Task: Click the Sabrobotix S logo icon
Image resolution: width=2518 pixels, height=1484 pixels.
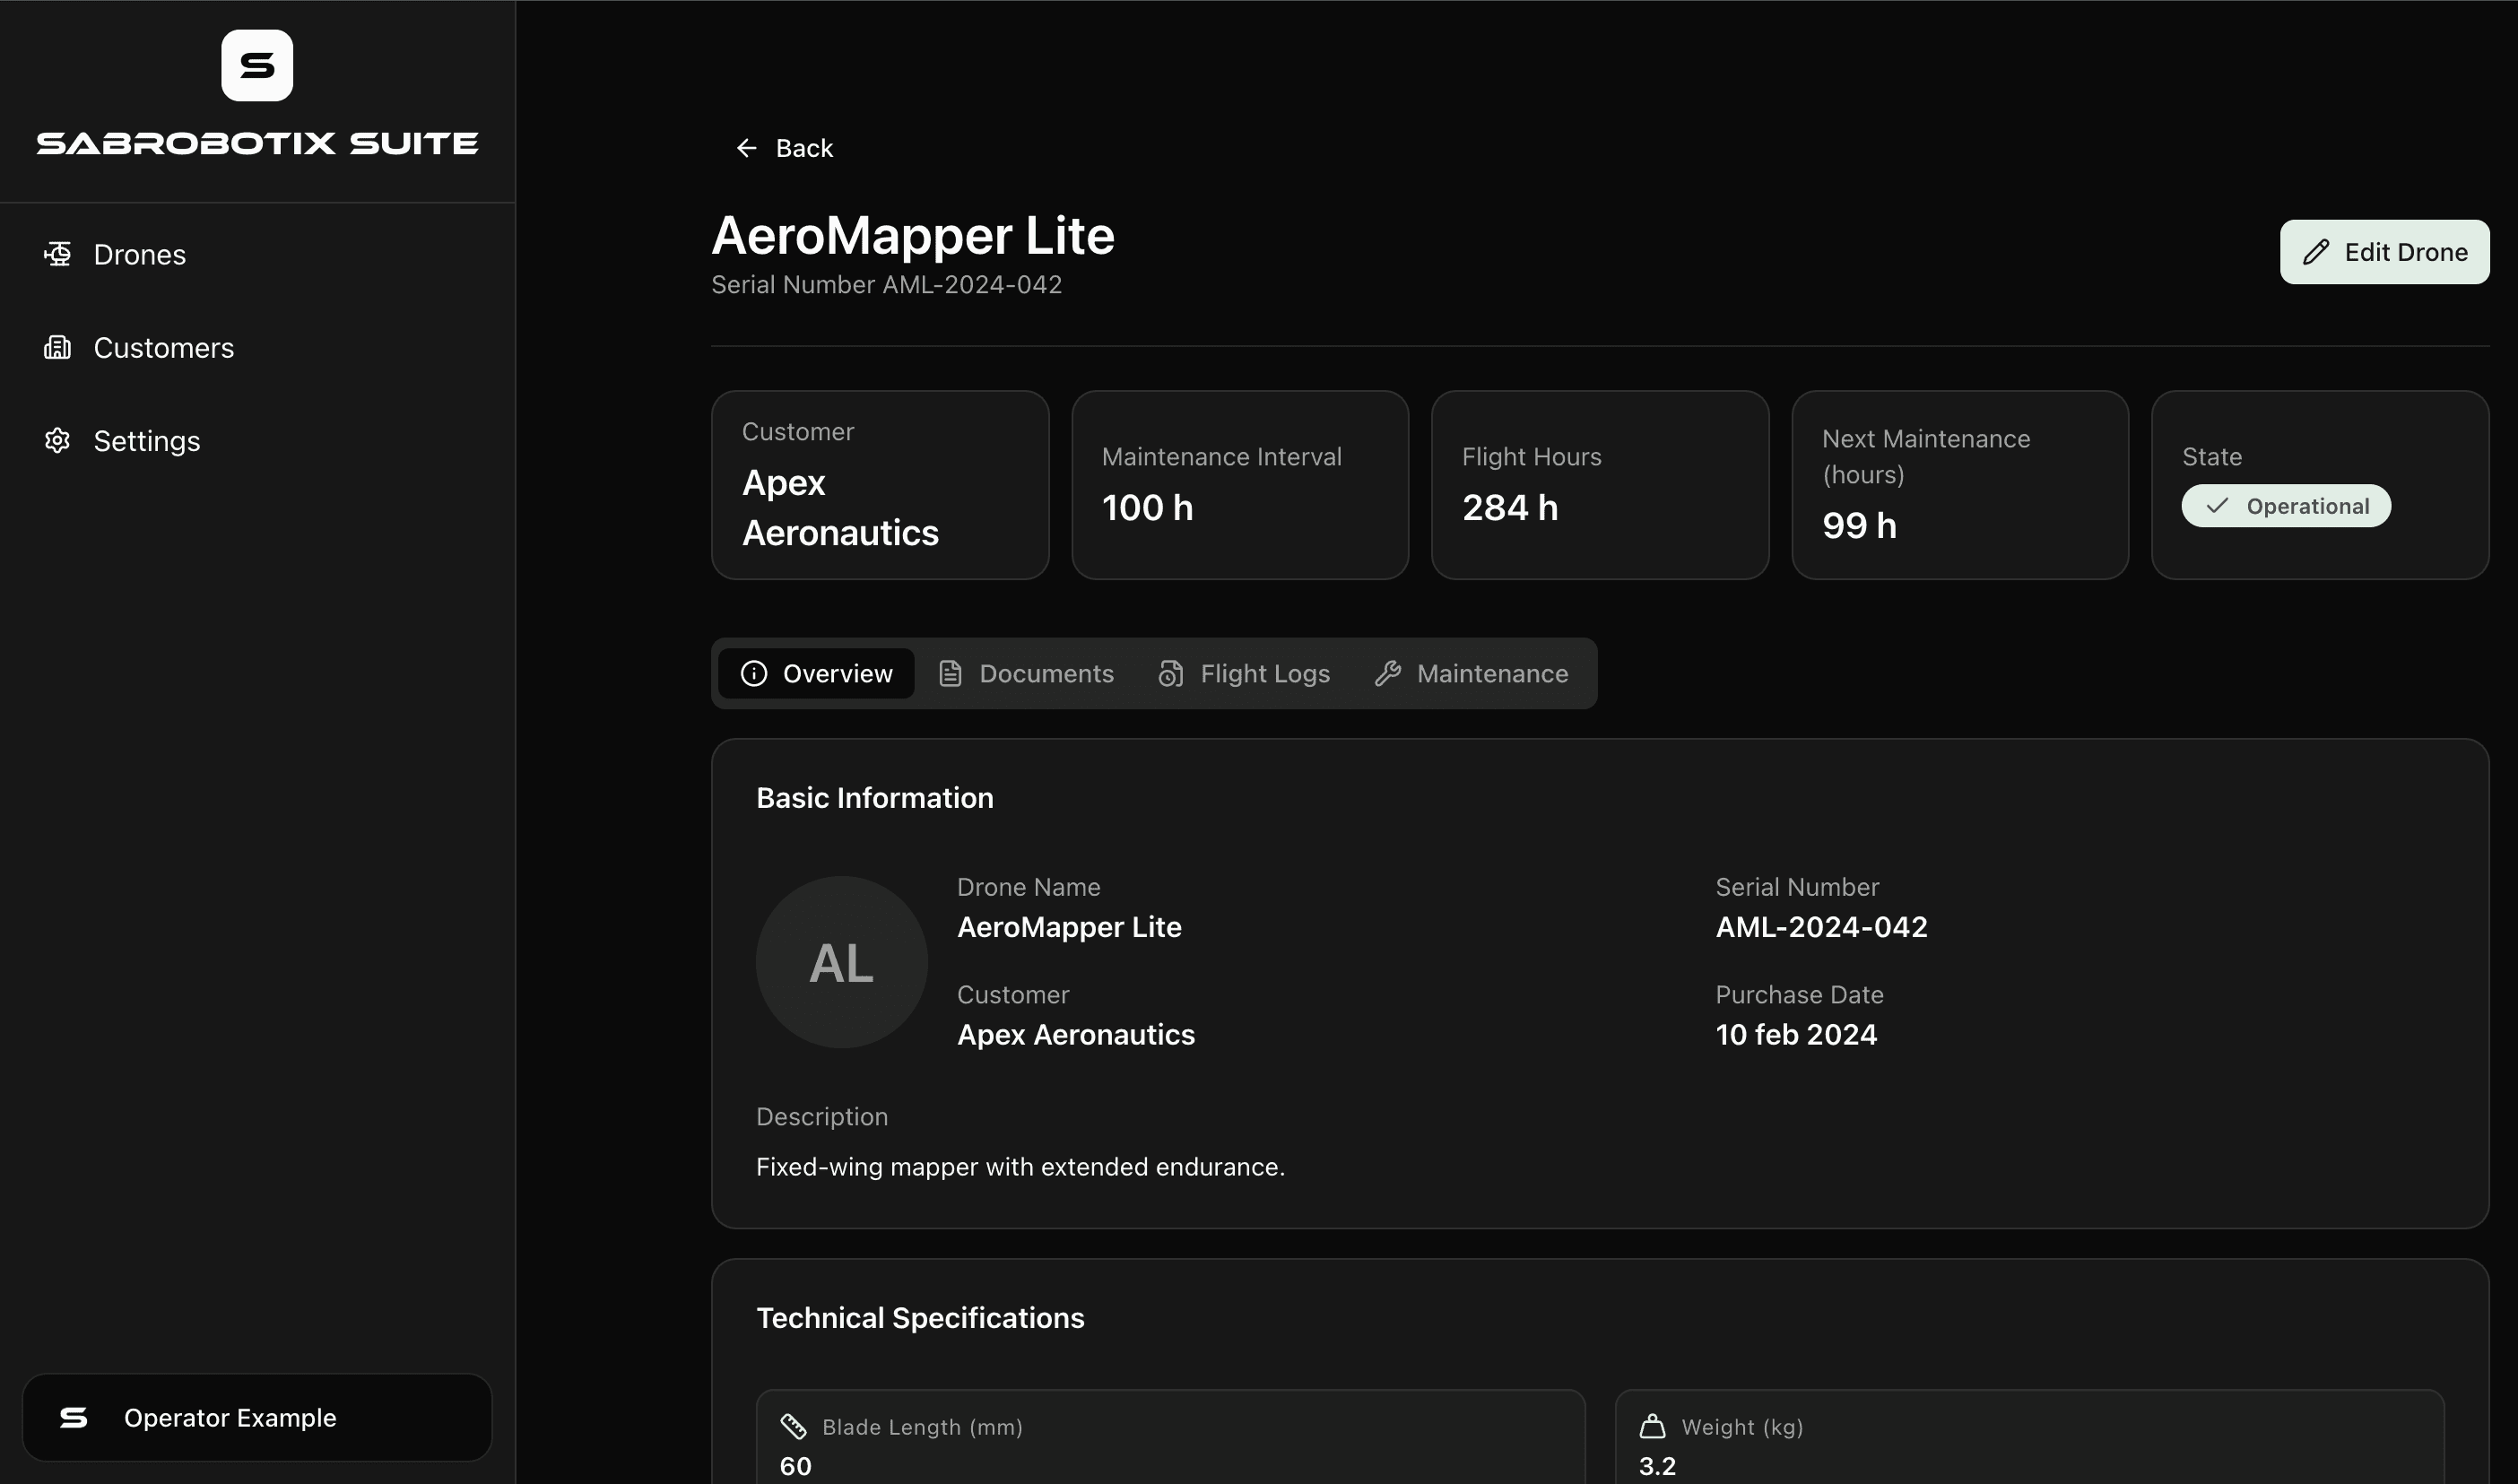Action: [257, 65]
